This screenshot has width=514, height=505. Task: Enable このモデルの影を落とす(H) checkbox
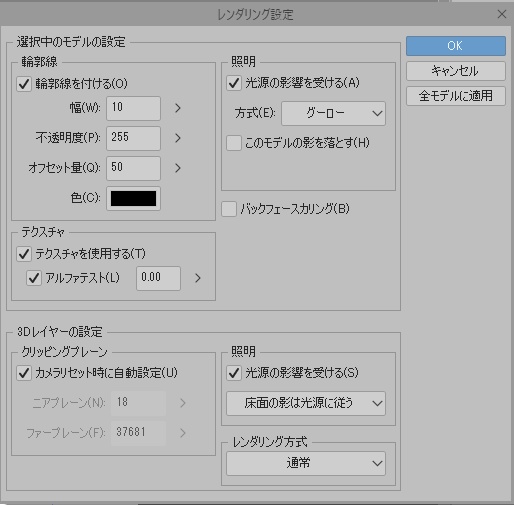point(234,143)
